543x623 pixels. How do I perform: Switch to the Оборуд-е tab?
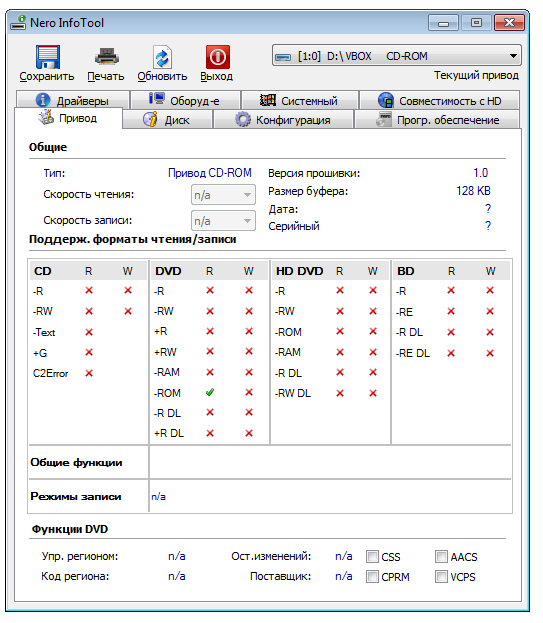(x=186, y=100)
